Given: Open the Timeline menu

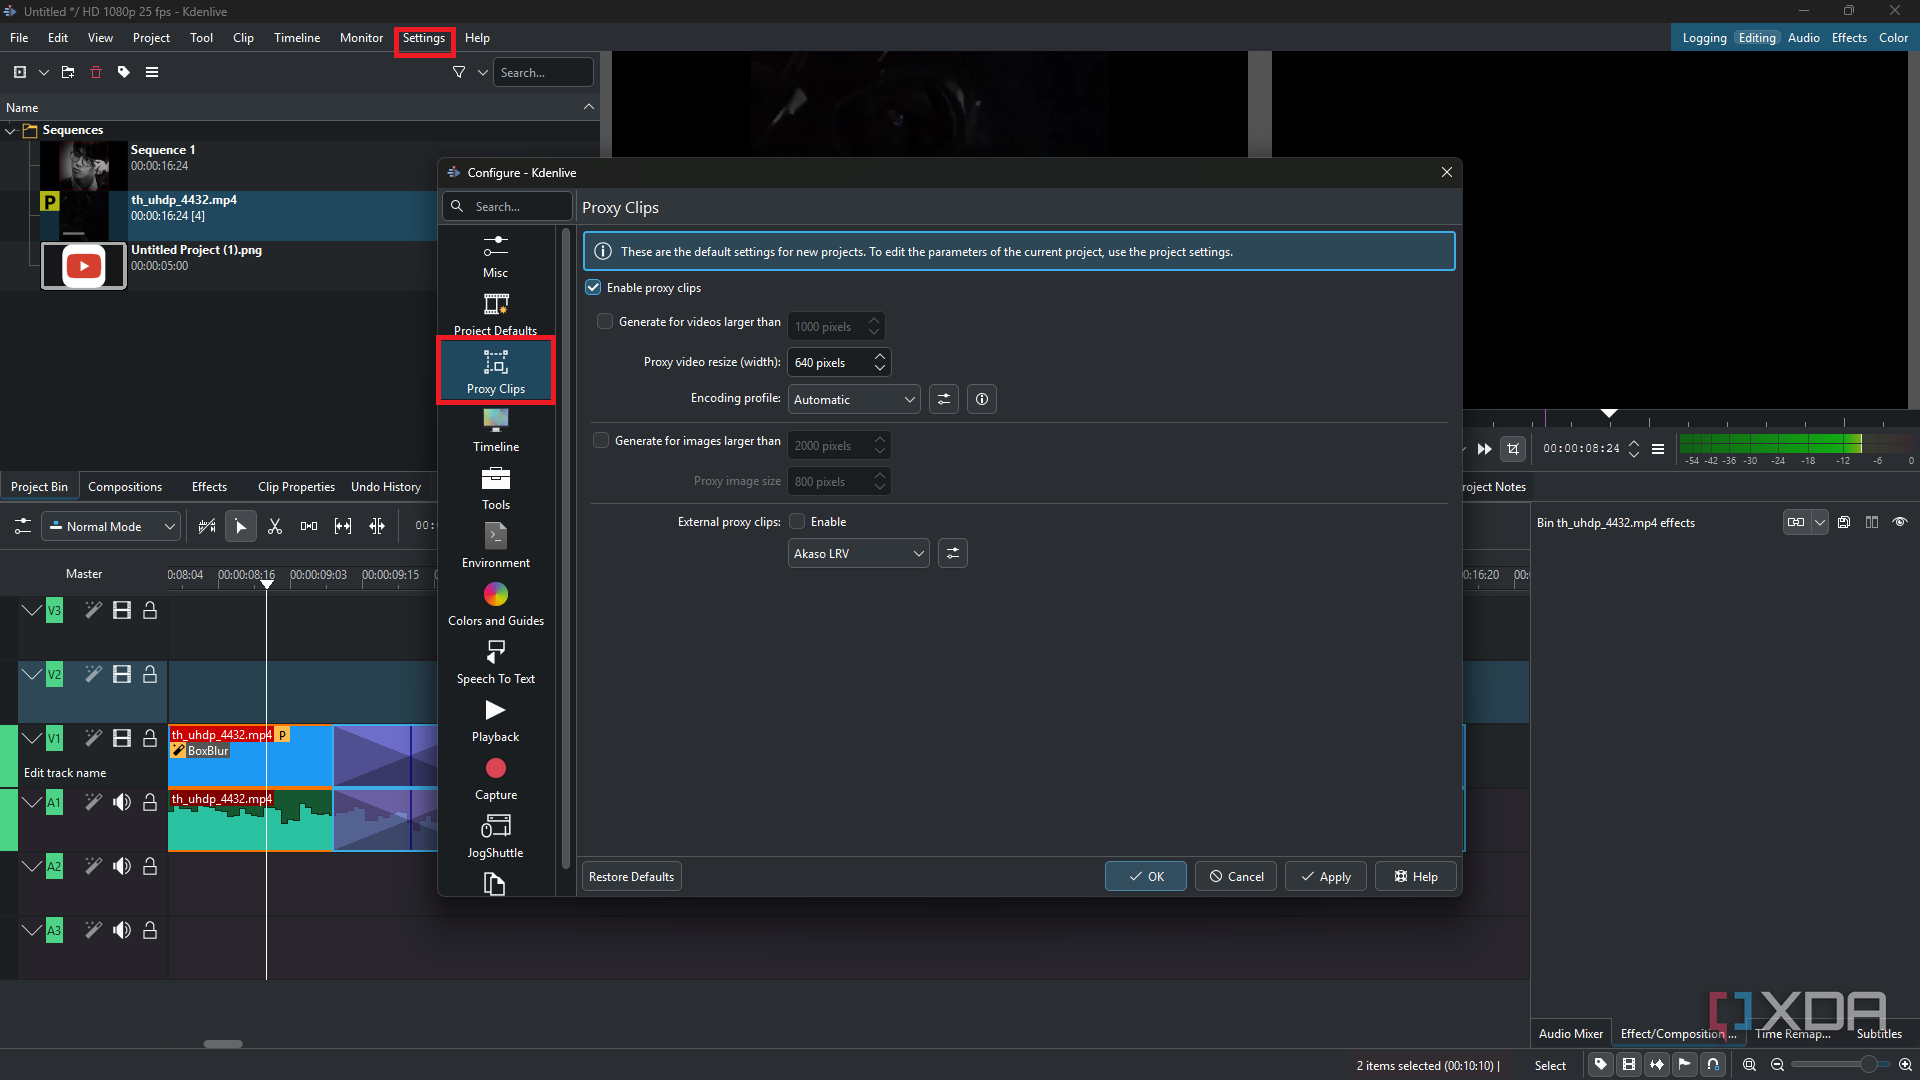Looking at the screenshot, I should pyautogui.click(x=297, y=38).
